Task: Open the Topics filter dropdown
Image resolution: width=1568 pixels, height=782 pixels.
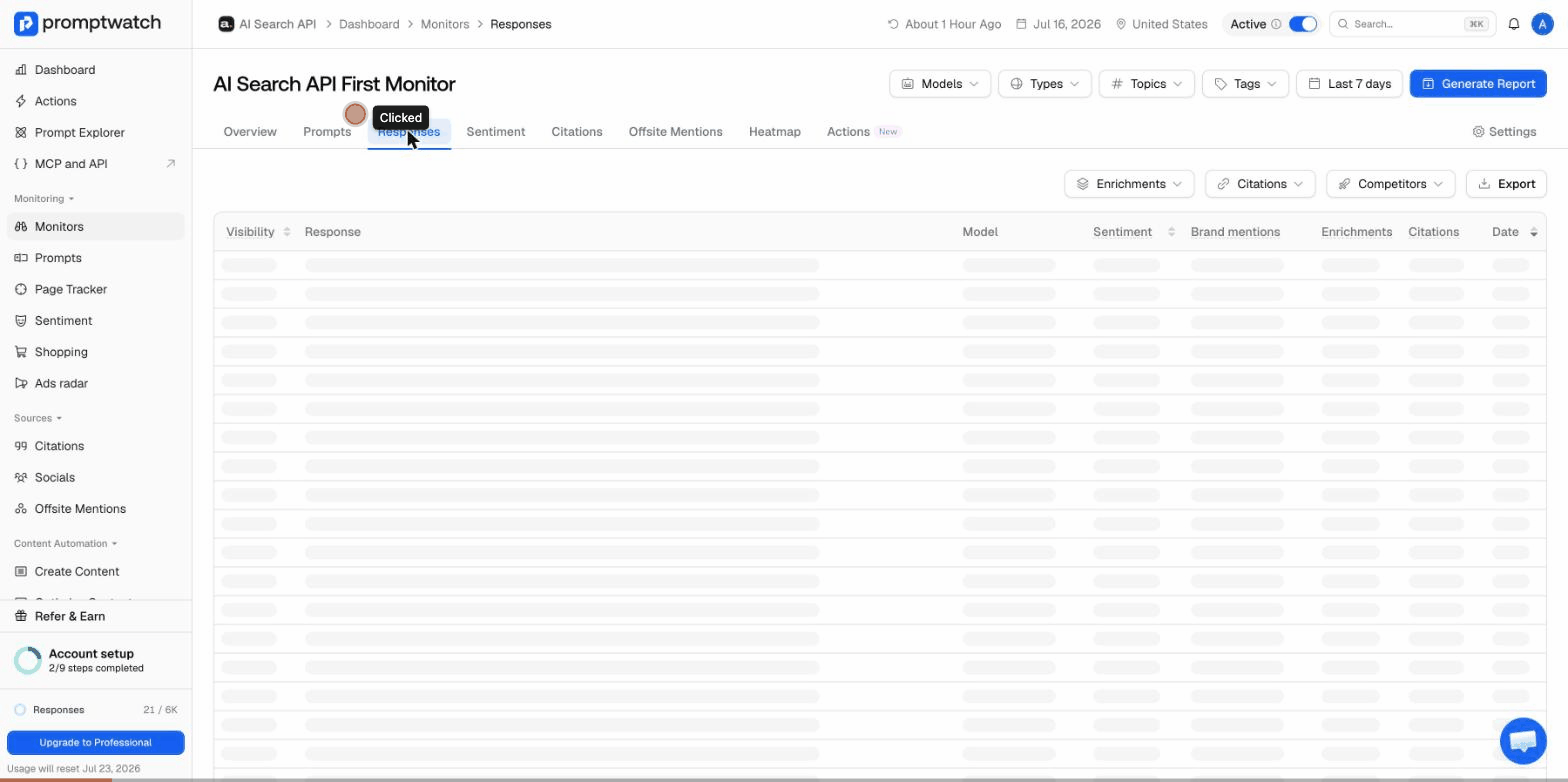Action: (1146, 84)
